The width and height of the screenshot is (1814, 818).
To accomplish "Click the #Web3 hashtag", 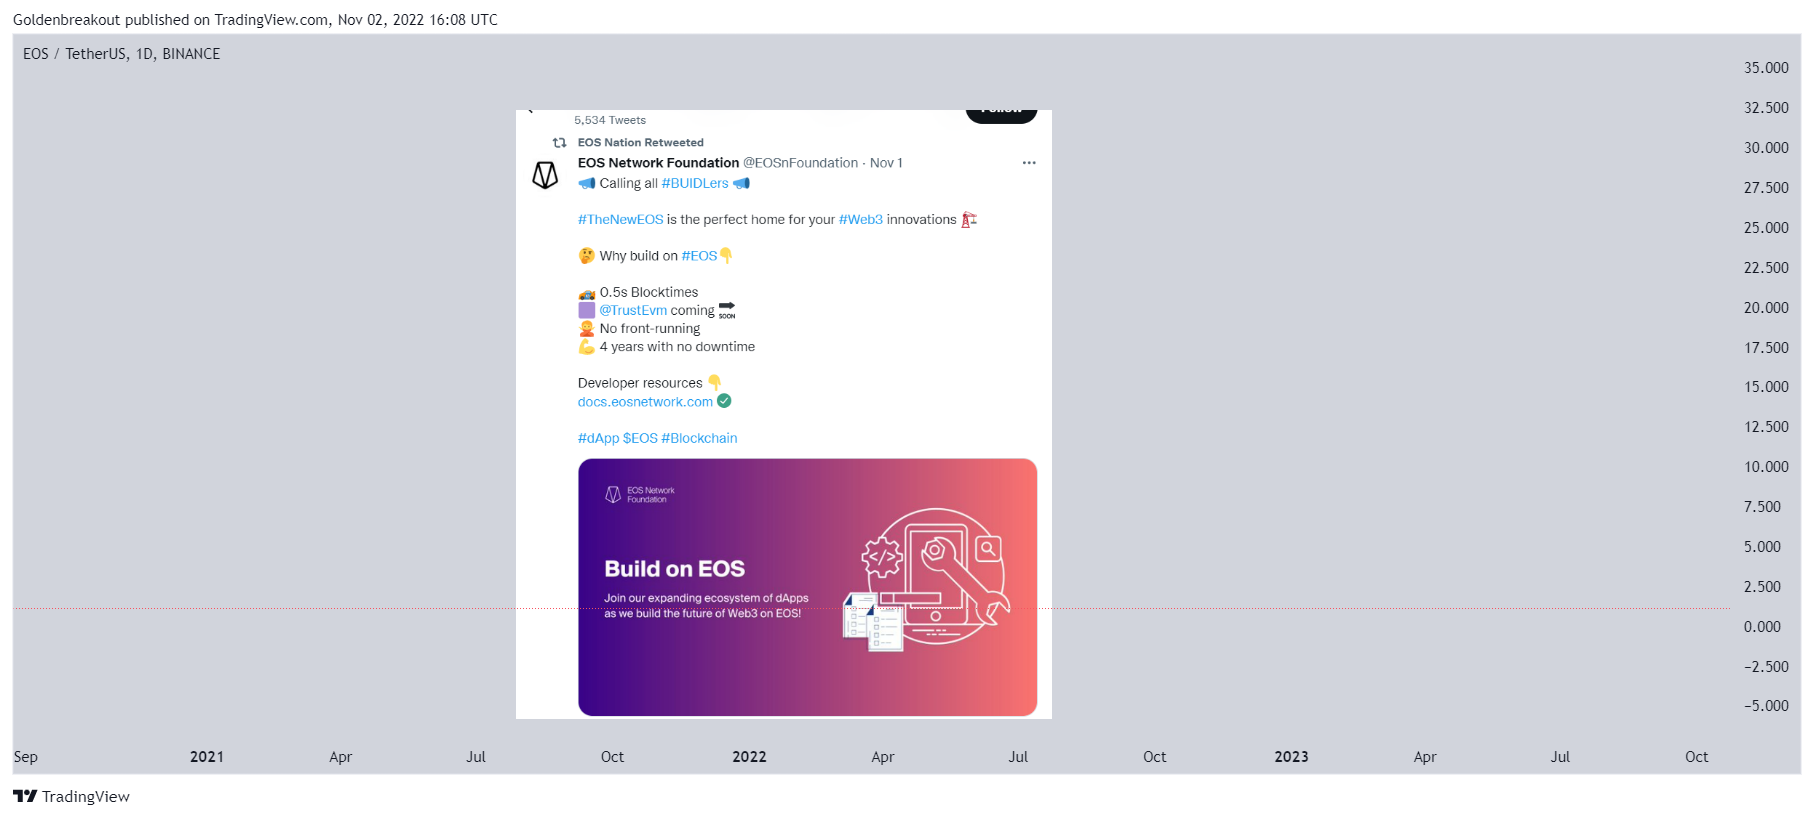I will 861,220.
